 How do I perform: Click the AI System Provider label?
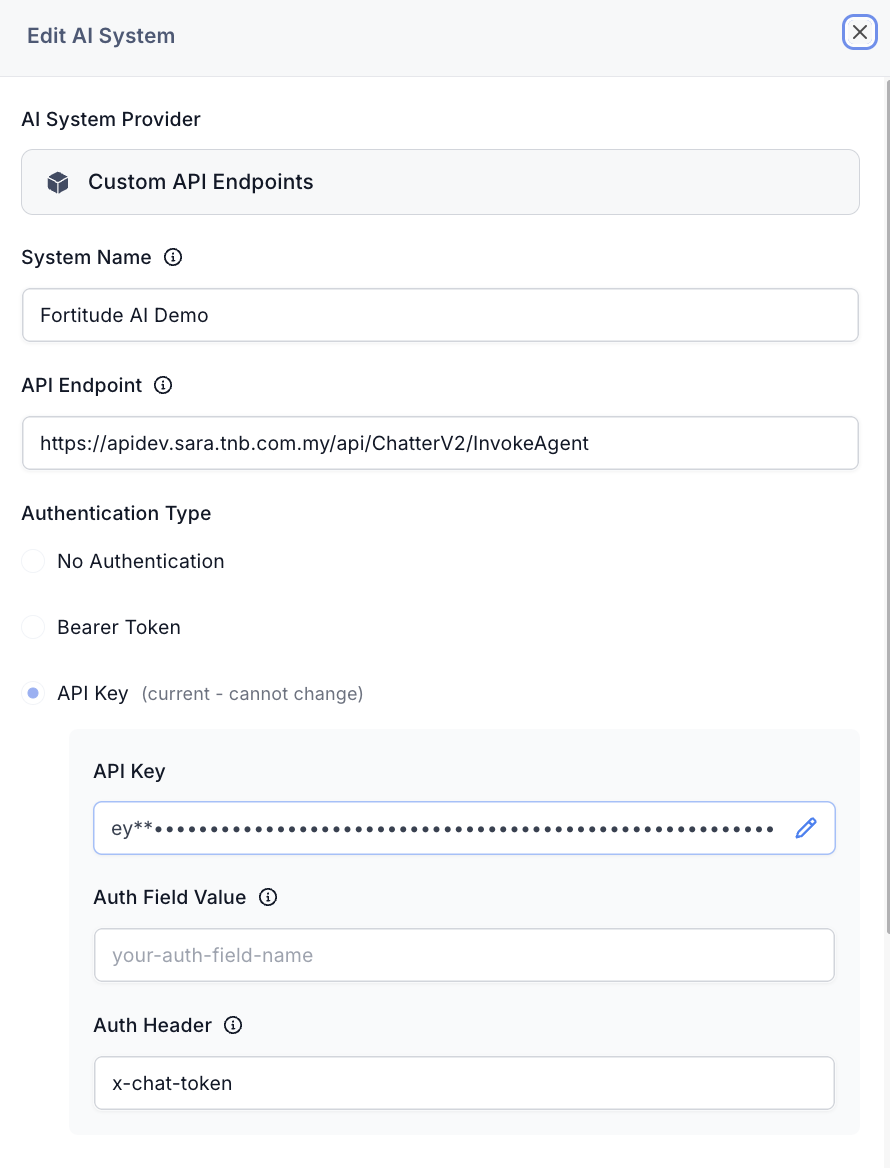(x=111, y=119)
